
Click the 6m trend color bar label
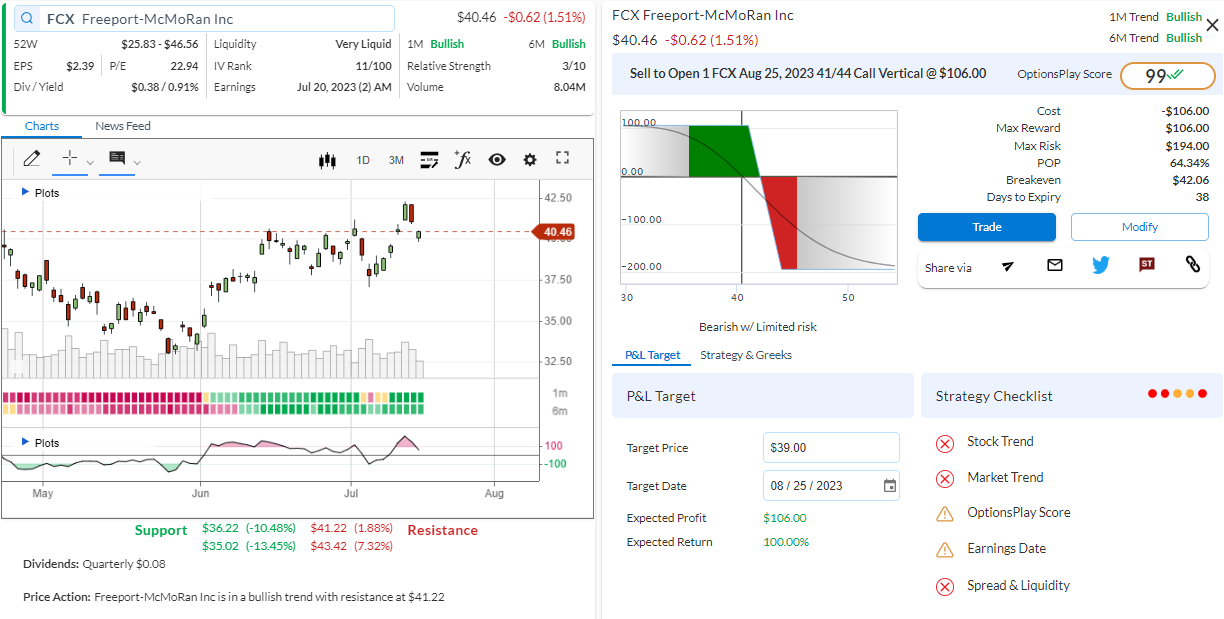560,411
